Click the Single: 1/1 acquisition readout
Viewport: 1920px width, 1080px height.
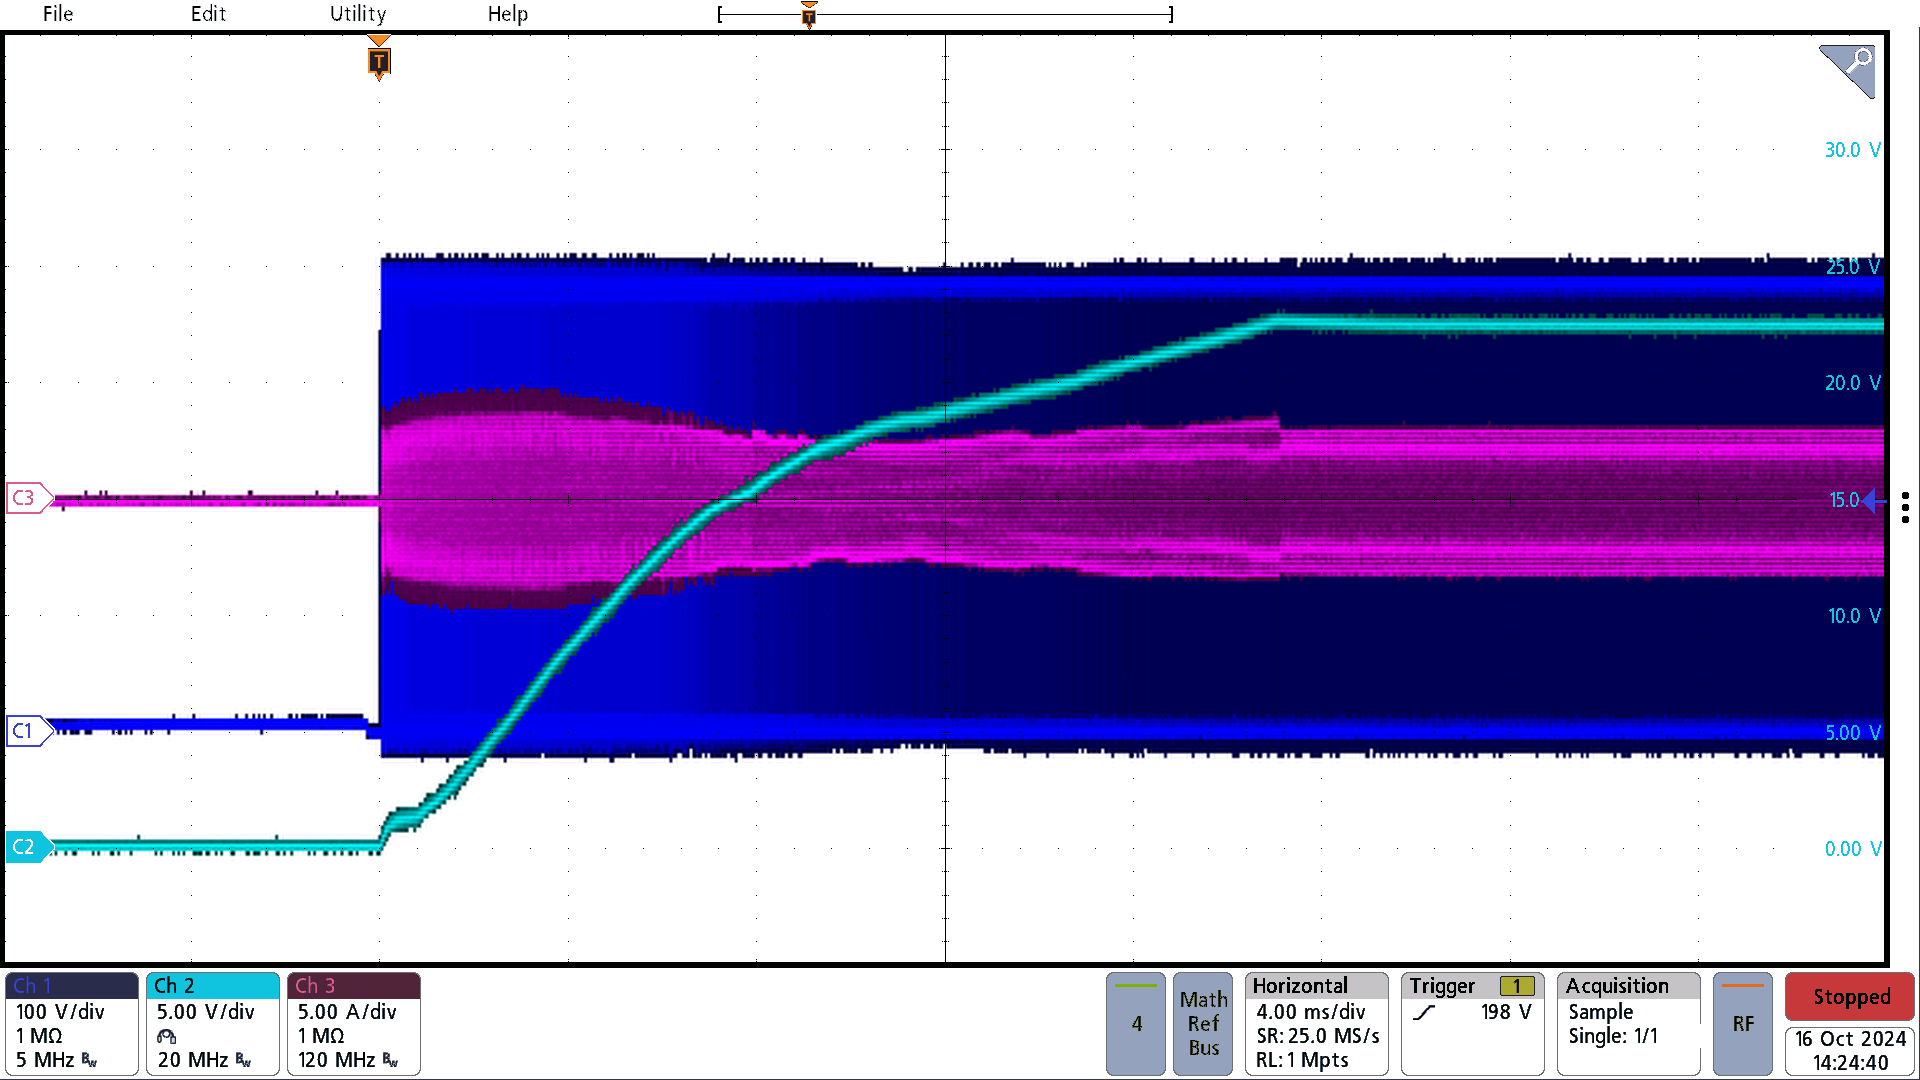pos(1612,1036)
